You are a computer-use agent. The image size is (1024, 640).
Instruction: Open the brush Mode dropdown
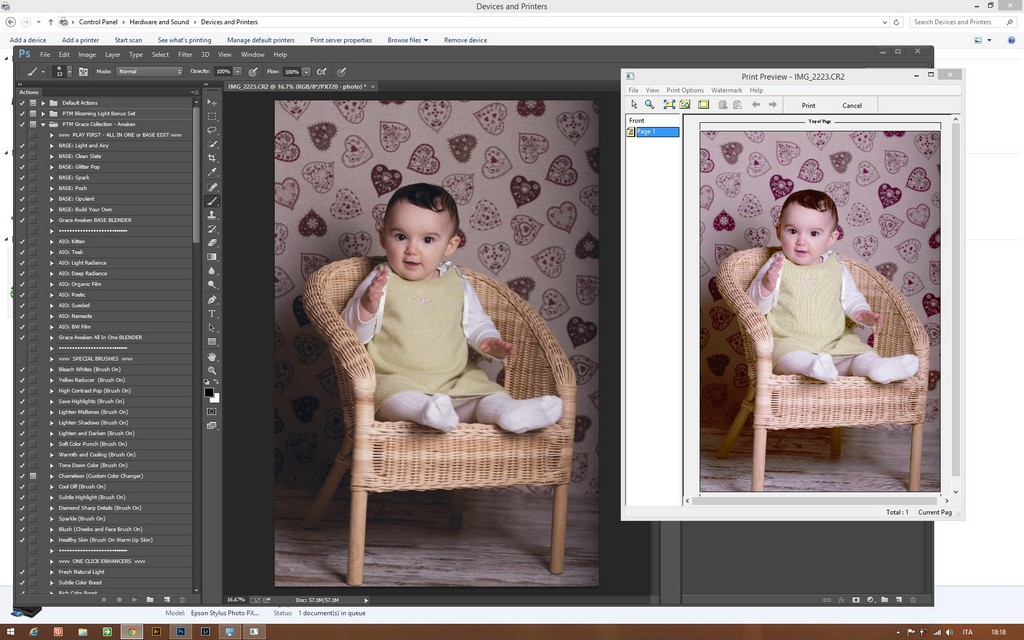click(150, 72)
